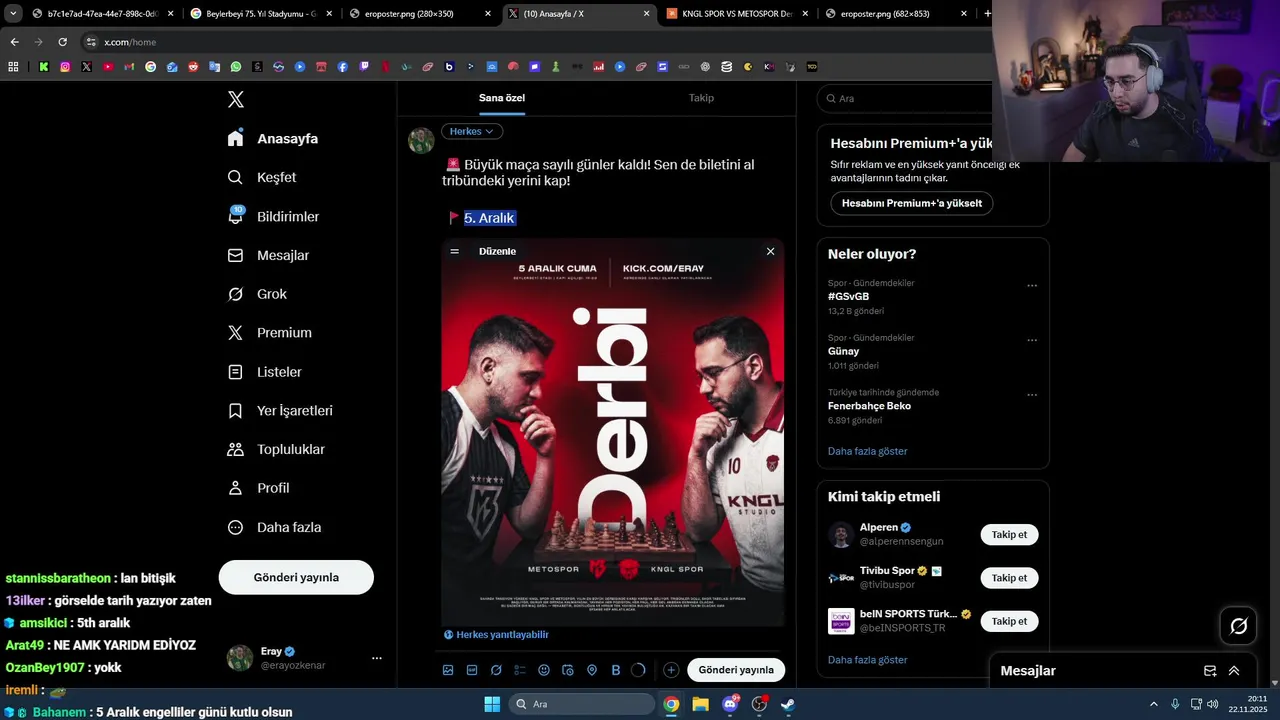Open the Herkes audience dropdown

pos(472,131)
